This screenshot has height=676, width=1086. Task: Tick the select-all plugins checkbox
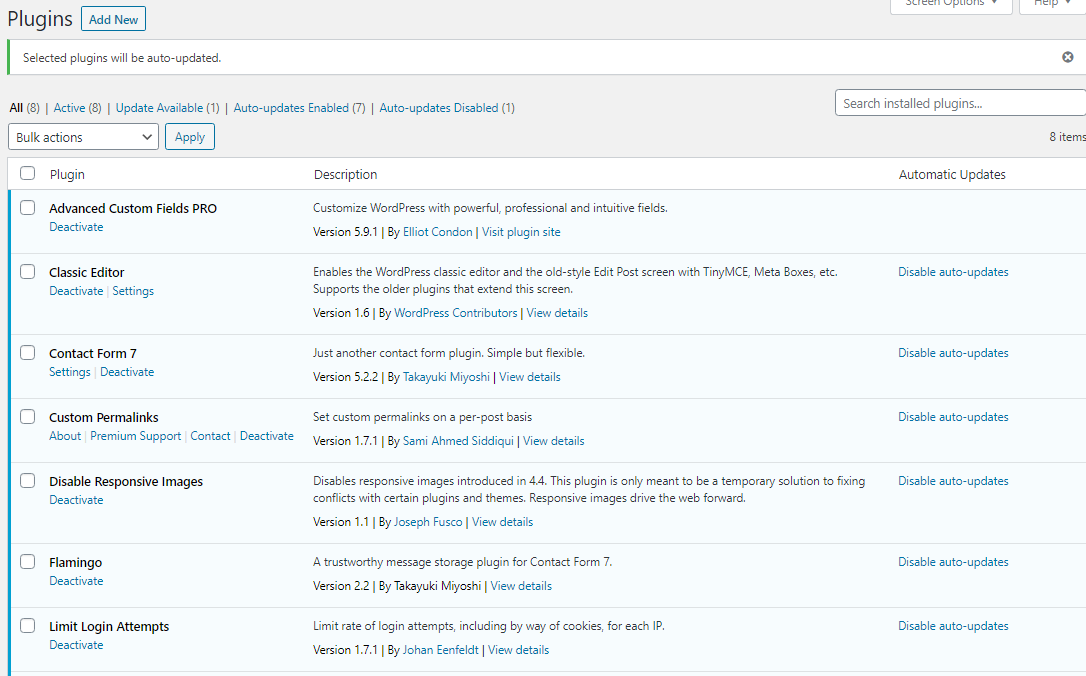(x=28, y=173)
